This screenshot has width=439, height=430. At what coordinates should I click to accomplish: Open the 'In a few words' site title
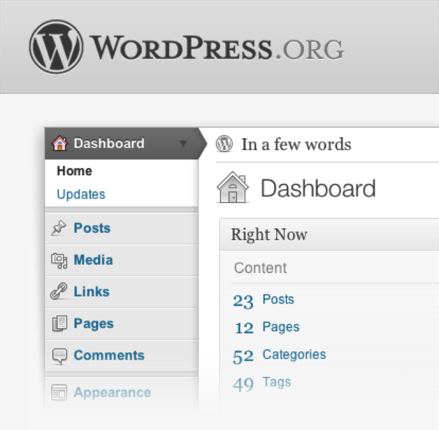point(296,144)
